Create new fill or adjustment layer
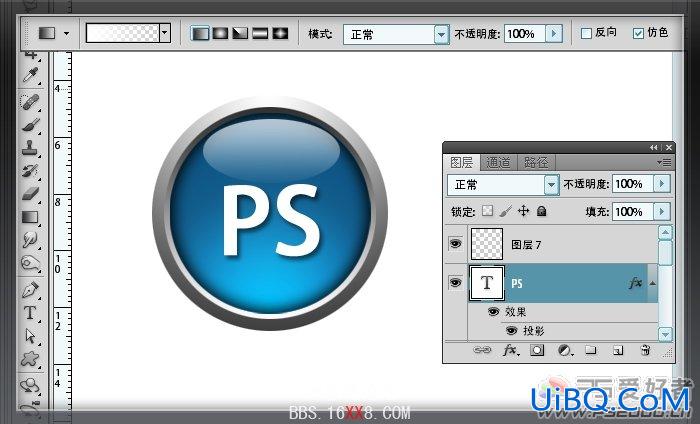The height and width of the screenshot is (424, 700). [x=565, y=350]
